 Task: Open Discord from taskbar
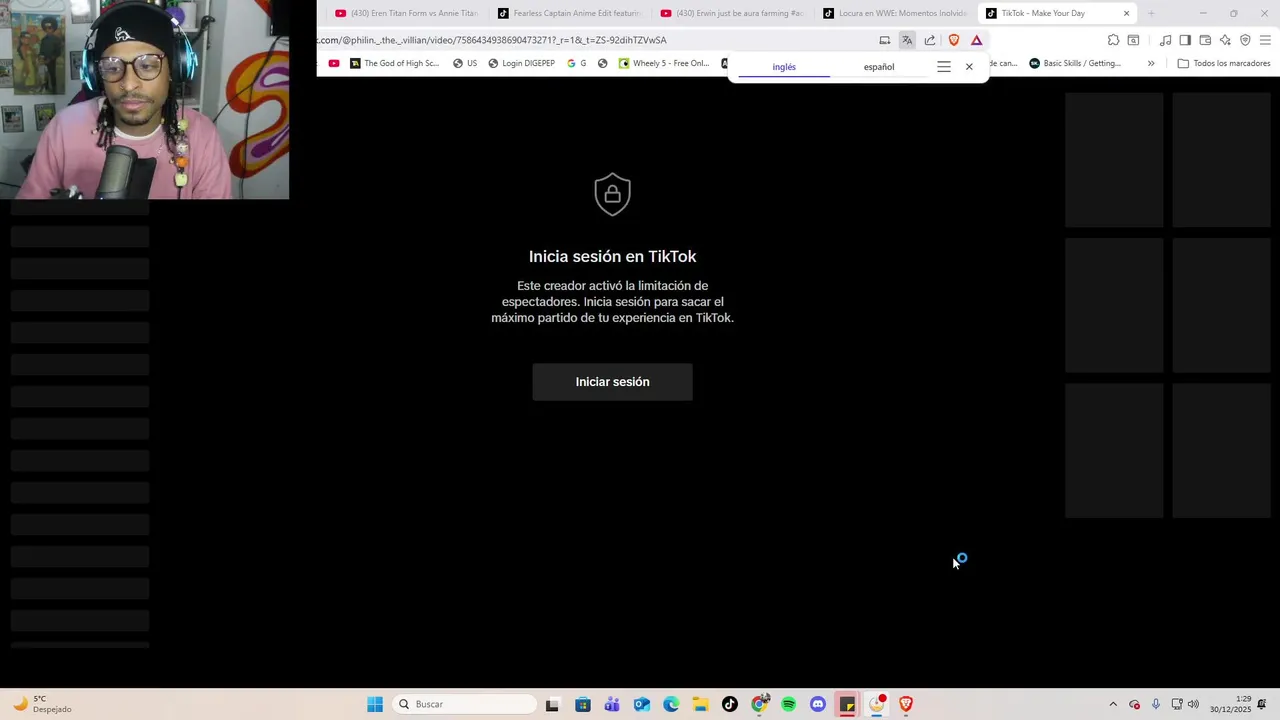click(x=818, y=704)
